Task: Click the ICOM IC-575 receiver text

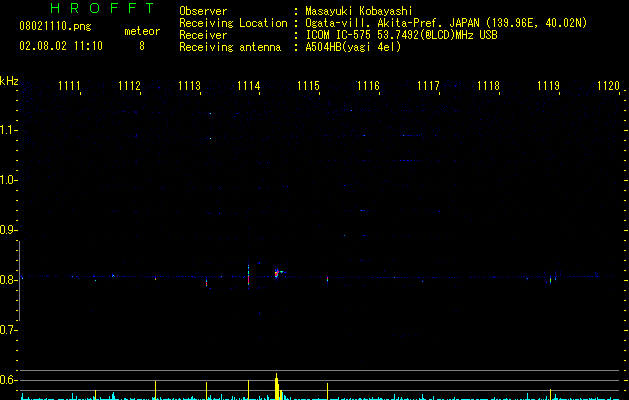Action: point(401,35)
